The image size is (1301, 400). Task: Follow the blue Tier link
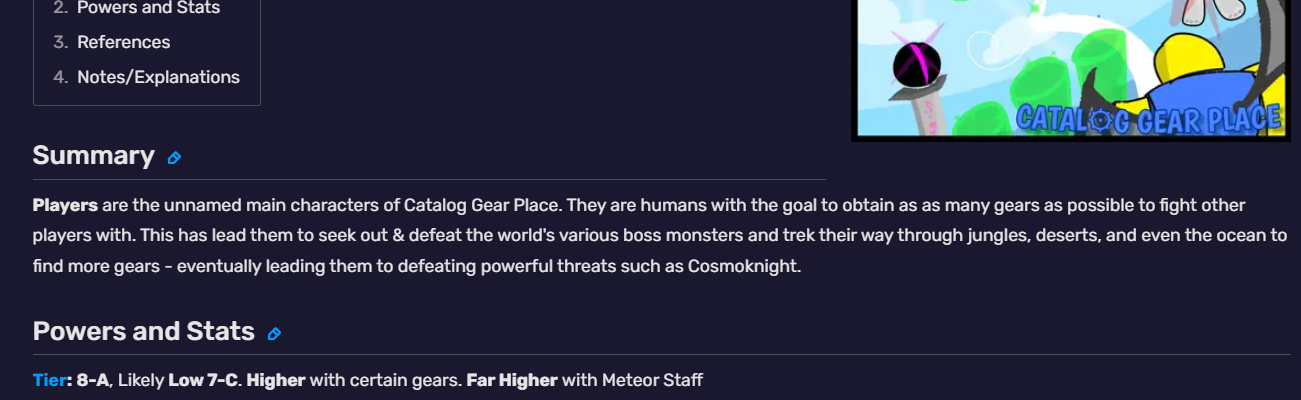pyautogui.click(x=49, y=380)
